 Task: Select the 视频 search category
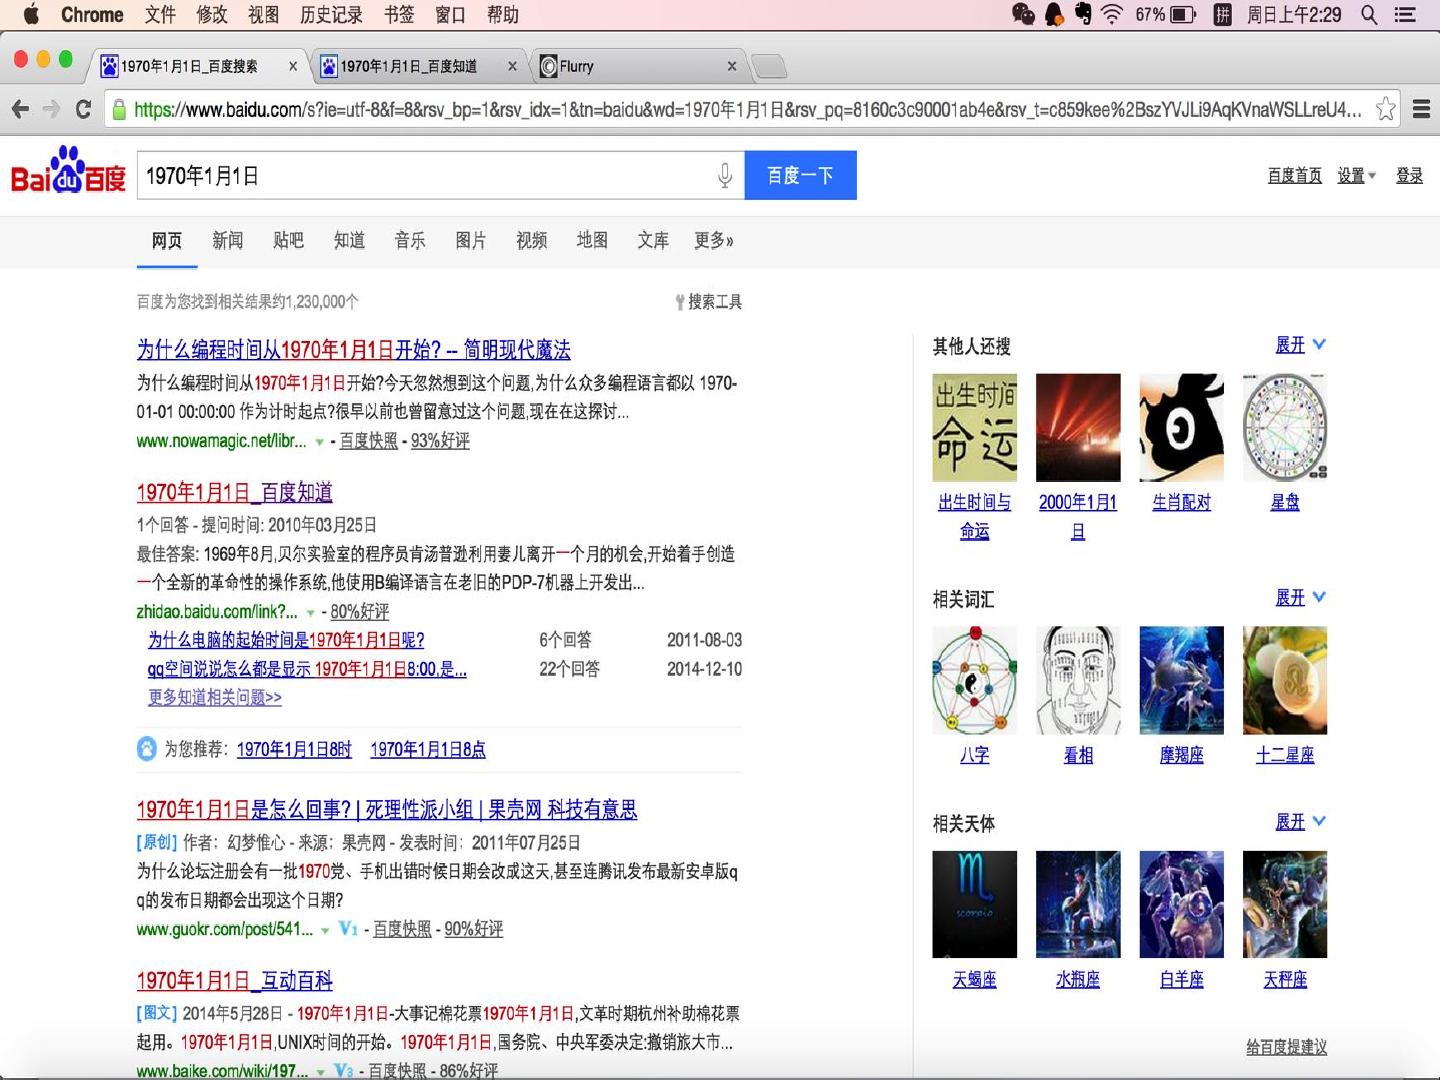tap(532, 240)
